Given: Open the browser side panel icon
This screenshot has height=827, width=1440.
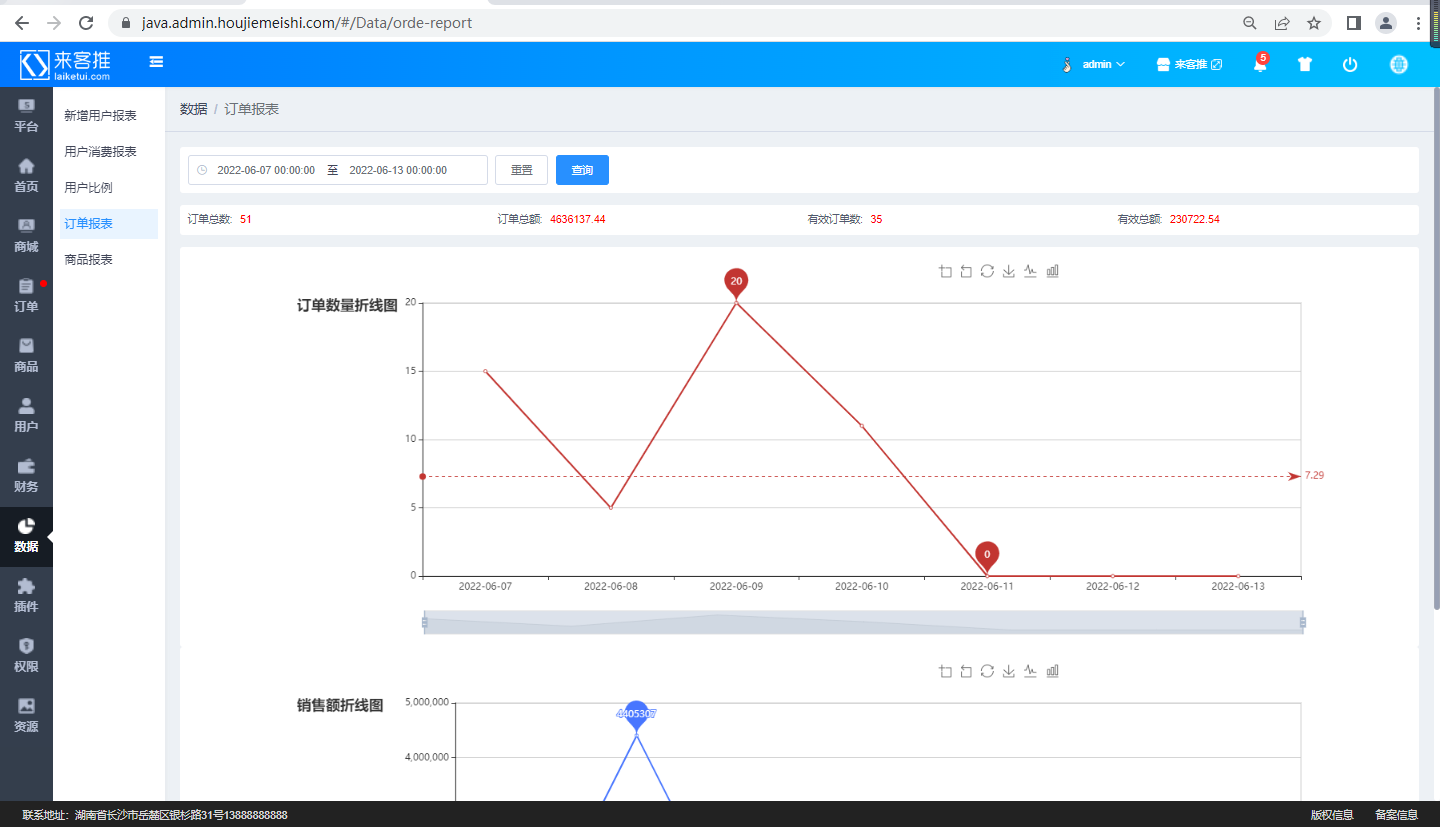Looking at the screenshot, I should [x=1354, y=22].
